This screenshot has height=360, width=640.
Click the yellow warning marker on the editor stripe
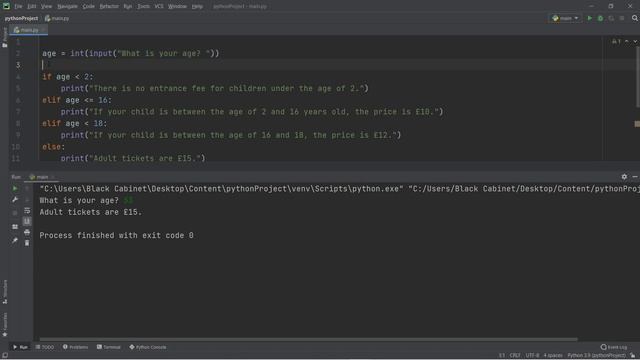(x=637, y=124)
